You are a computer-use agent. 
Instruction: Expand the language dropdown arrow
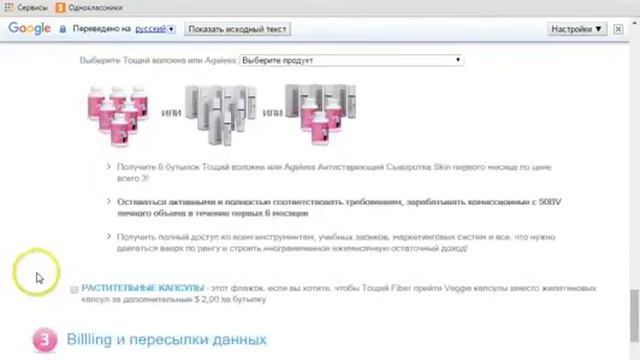[171, 29]
